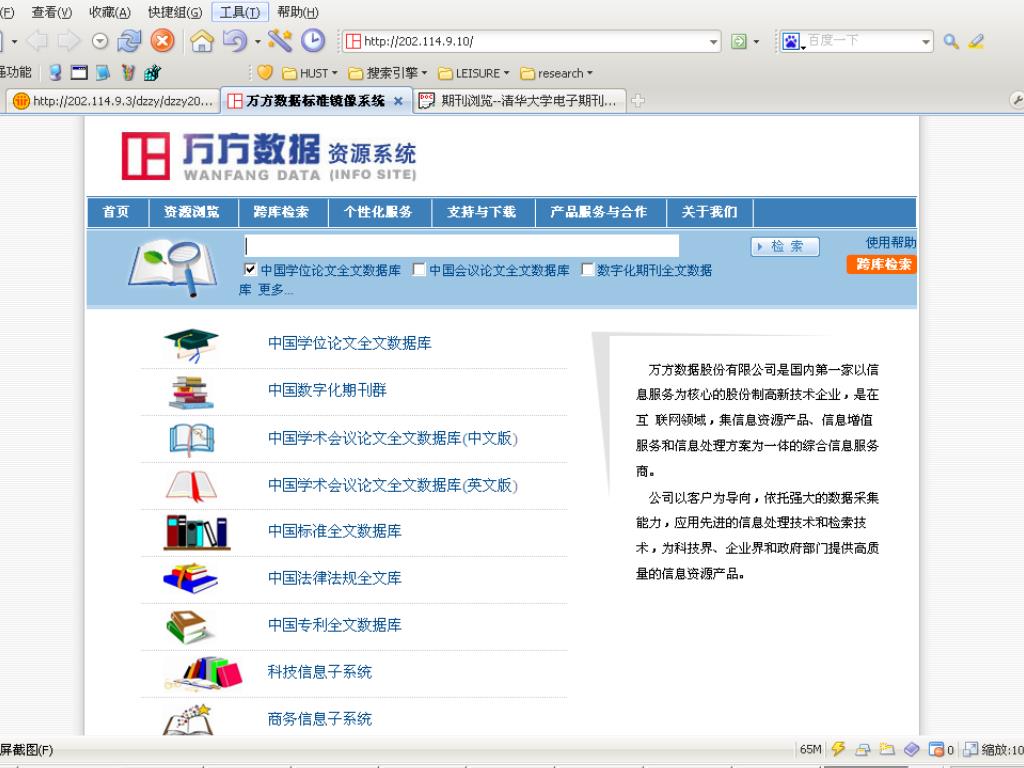Screen dimensions: 1024x768
Task: Check the 中国会议论文全文数据库 checkbox
Action: pyautogui.click(x=419, y=269)
